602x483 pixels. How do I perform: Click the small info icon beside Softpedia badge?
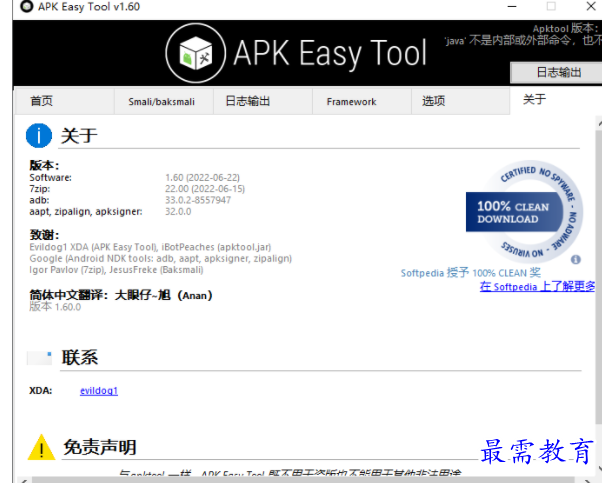click(576, 260)
